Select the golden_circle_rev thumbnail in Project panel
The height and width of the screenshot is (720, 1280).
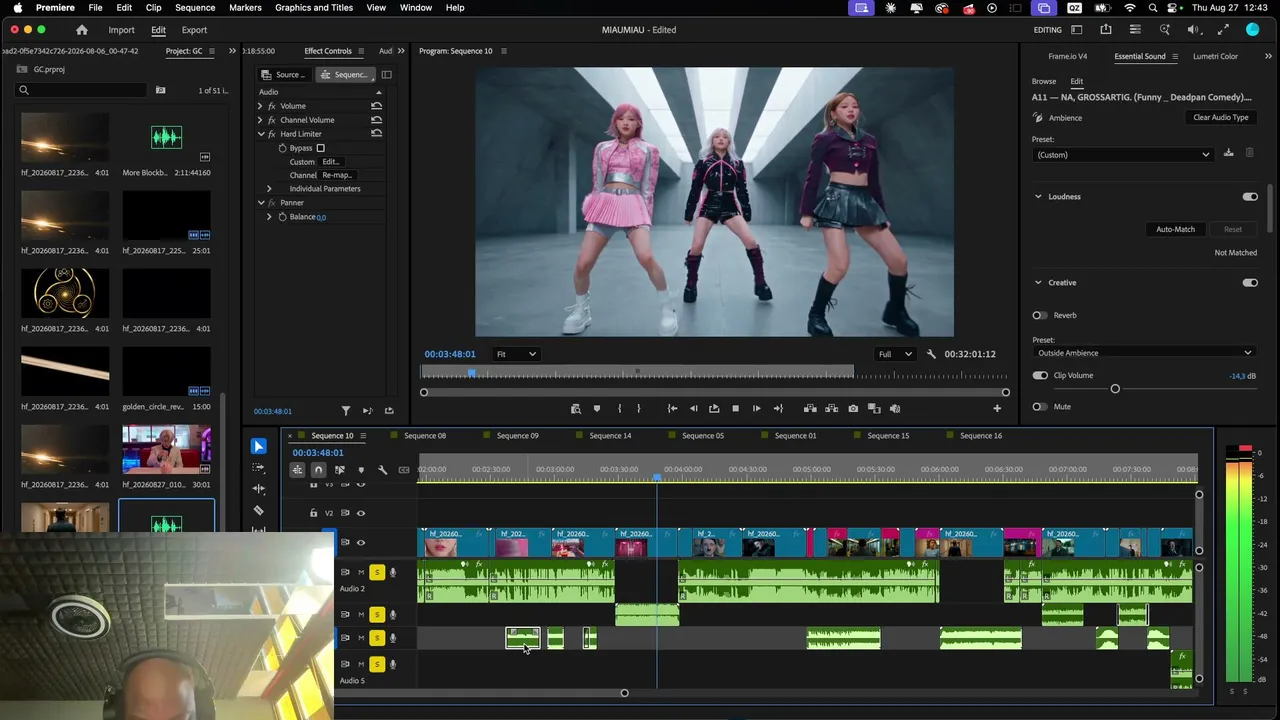(166, 371)
